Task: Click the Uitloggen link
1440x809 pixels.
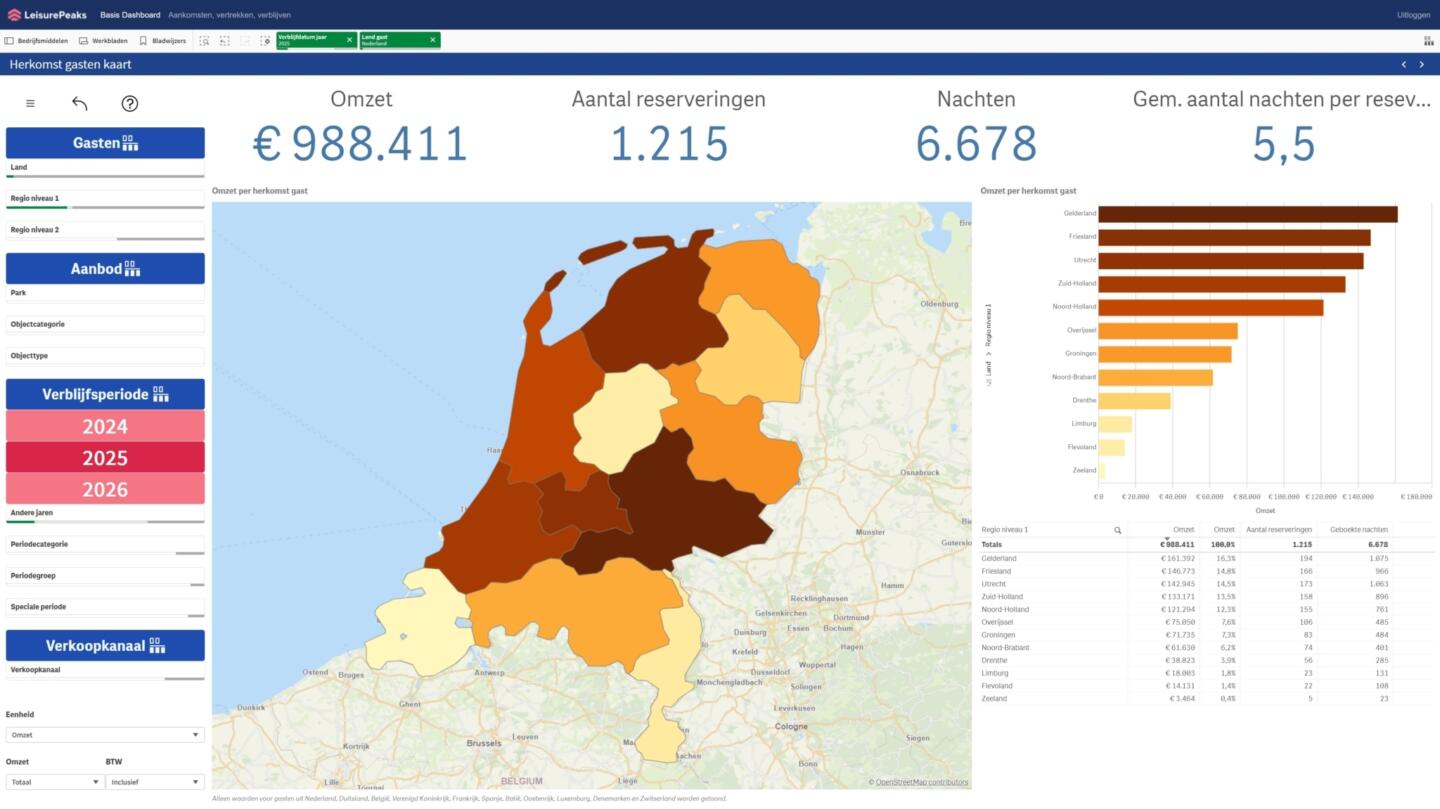Action: click(x=1413, y=15)
